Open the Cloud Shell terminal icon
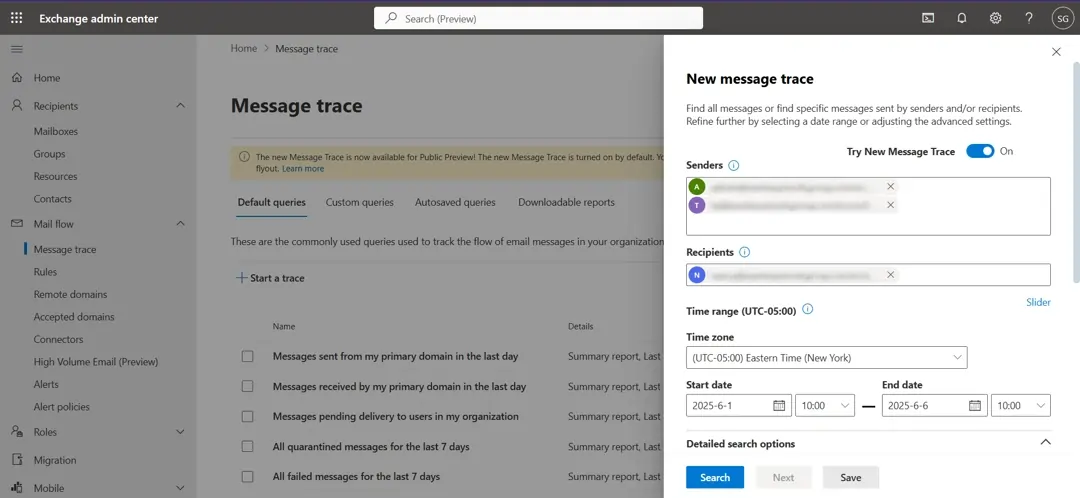 coord(928,19)
